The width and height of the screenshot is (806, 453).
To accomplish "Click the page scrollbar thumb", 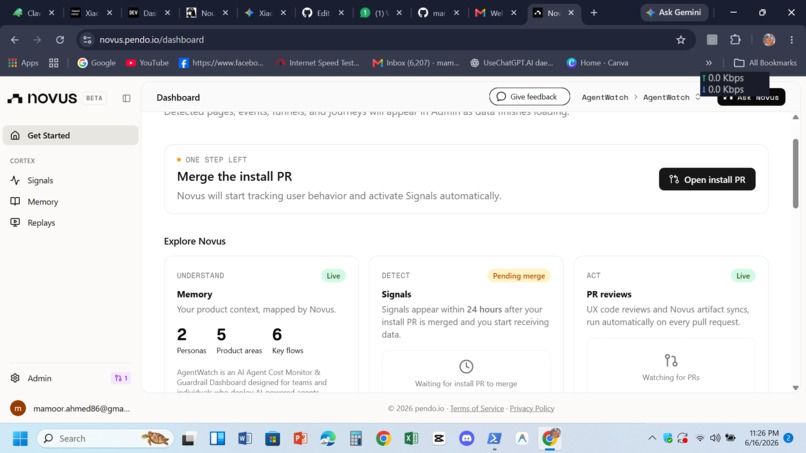I will pyautogui.click(x=795, y=173).
